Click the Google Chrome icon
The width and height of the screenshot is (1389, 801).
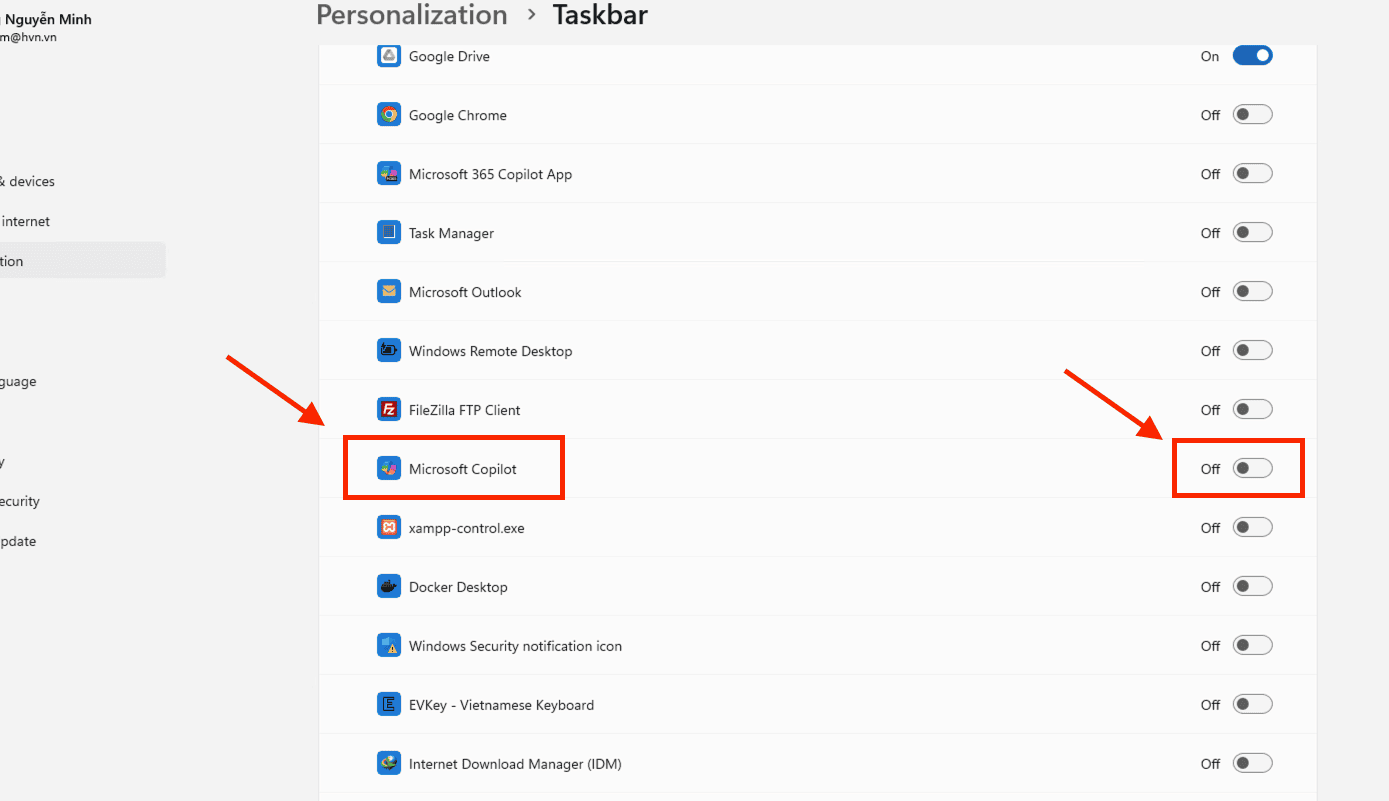[x=388, y=114]
